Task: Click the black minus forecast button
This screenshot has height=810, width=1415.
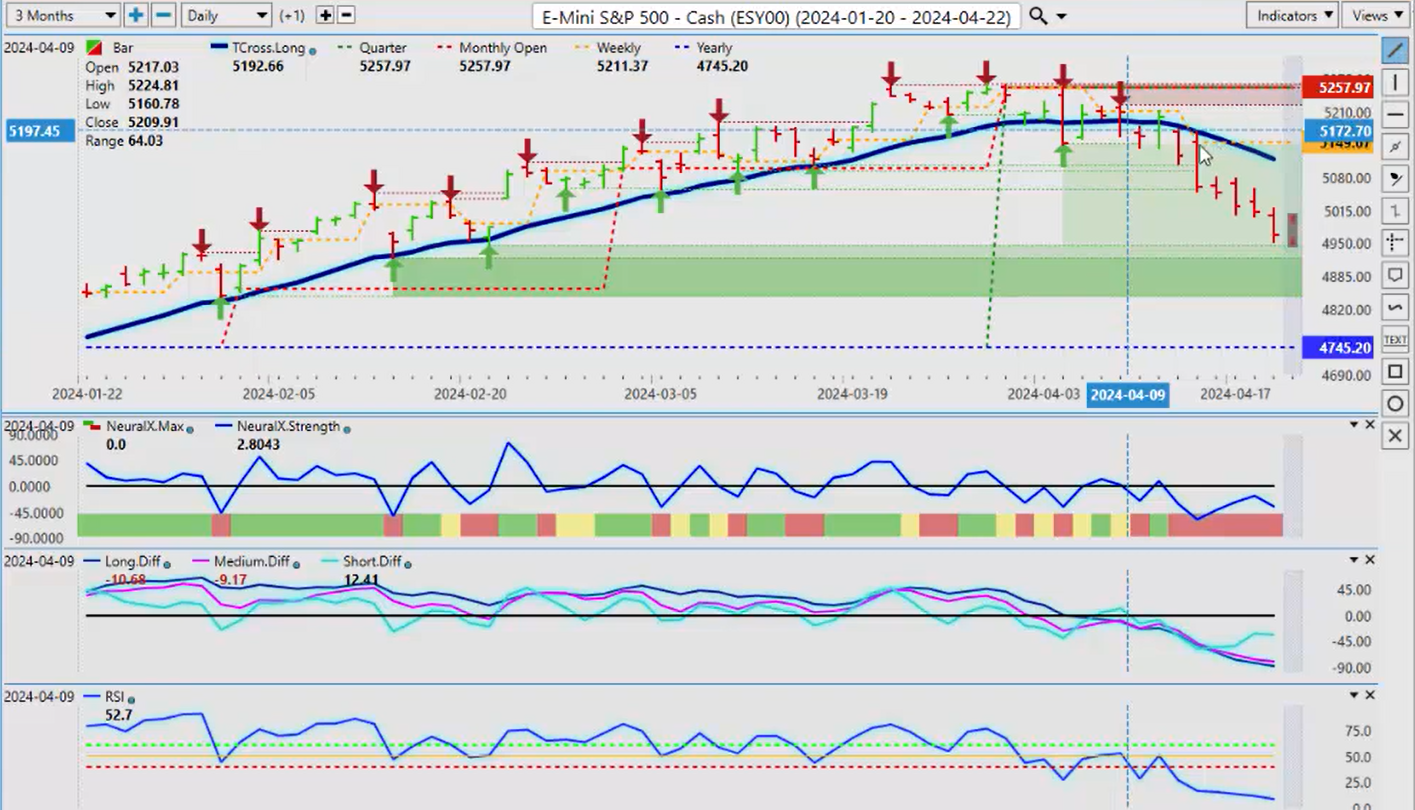Action: tap(346, 15)
